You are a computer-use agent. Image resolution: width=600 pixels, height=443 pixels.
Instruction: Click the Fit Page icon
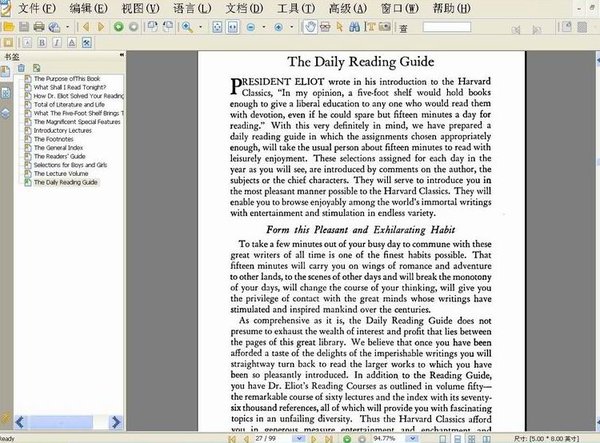217,27
